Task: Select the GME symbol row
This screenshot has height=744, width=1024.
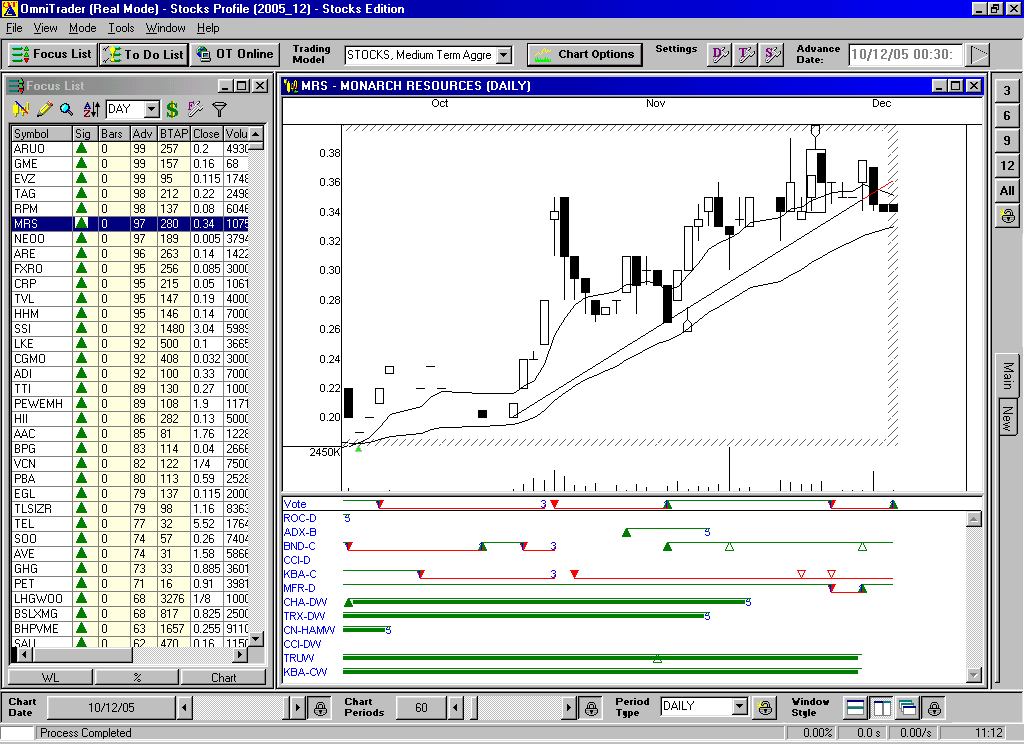Action: pos(130,164)
